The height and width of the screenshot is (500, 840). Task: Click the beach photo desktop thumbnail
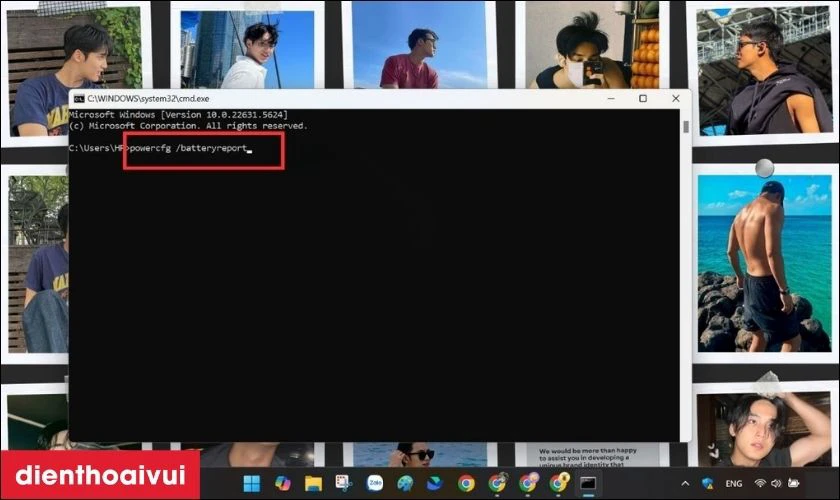click(x=763, y=265)
